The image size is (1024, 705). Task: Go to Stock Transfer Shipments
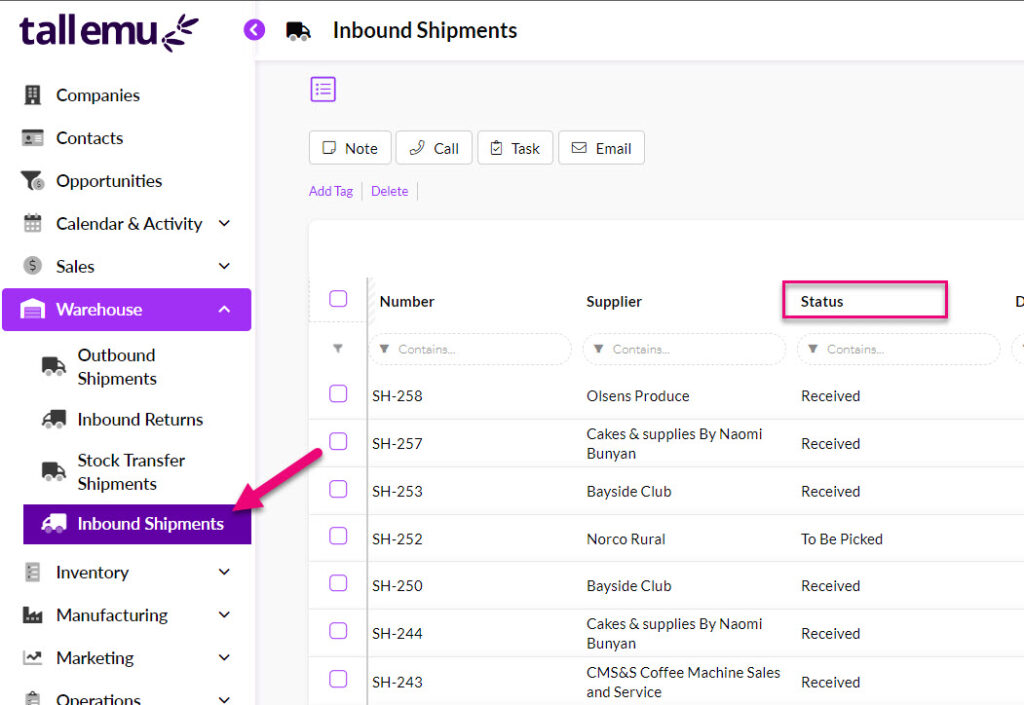[131, 472]
